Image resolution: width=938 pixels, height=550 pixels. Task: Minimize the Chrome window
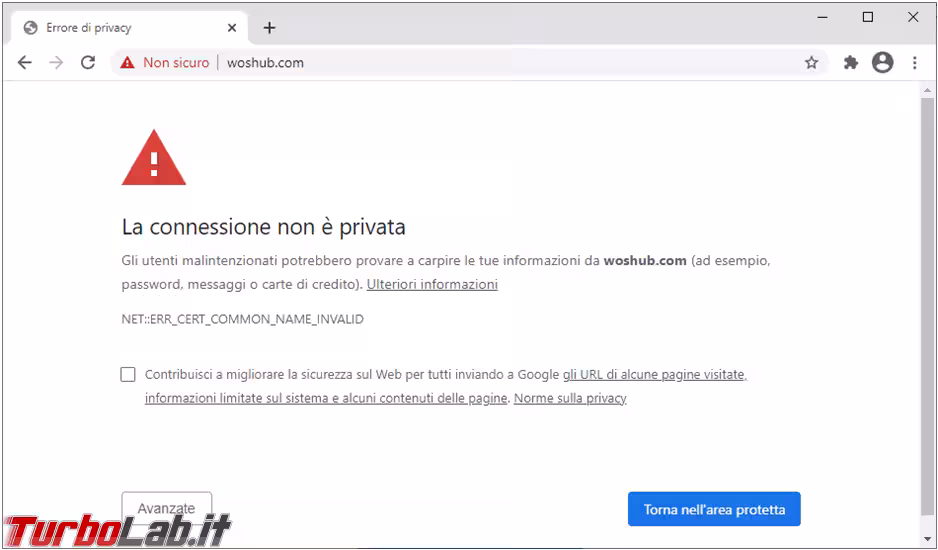coord(823,17)
